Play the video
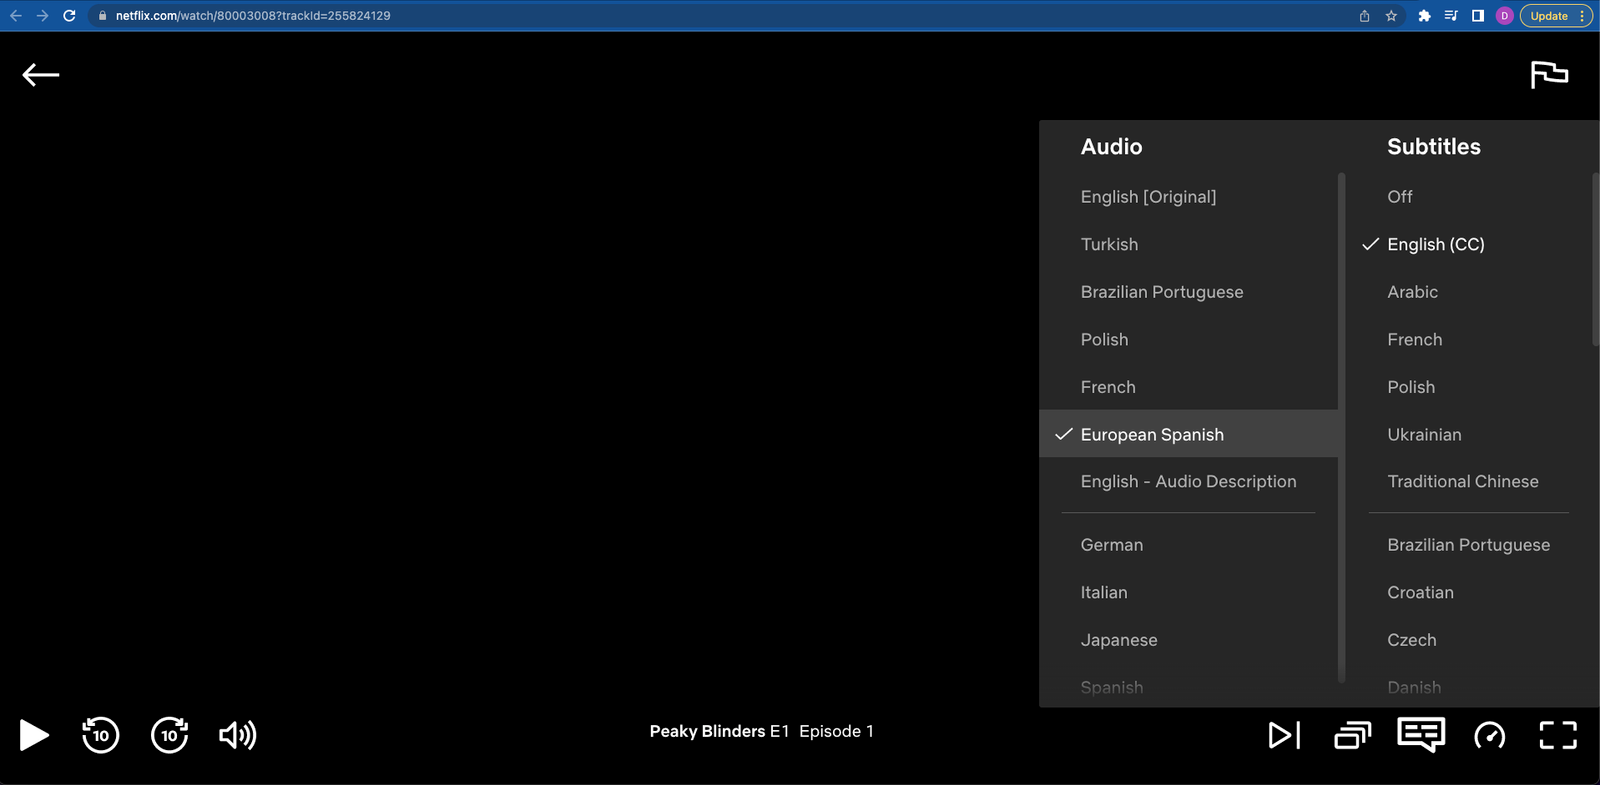 (34, 735)
